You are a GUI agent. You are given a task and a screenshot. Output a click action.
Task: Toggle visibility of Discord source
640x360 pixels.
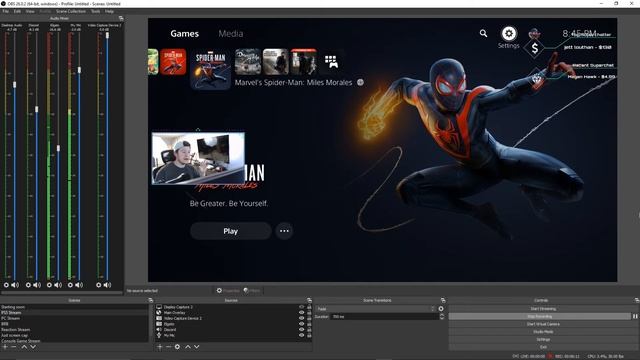click(x=302, y=329)
